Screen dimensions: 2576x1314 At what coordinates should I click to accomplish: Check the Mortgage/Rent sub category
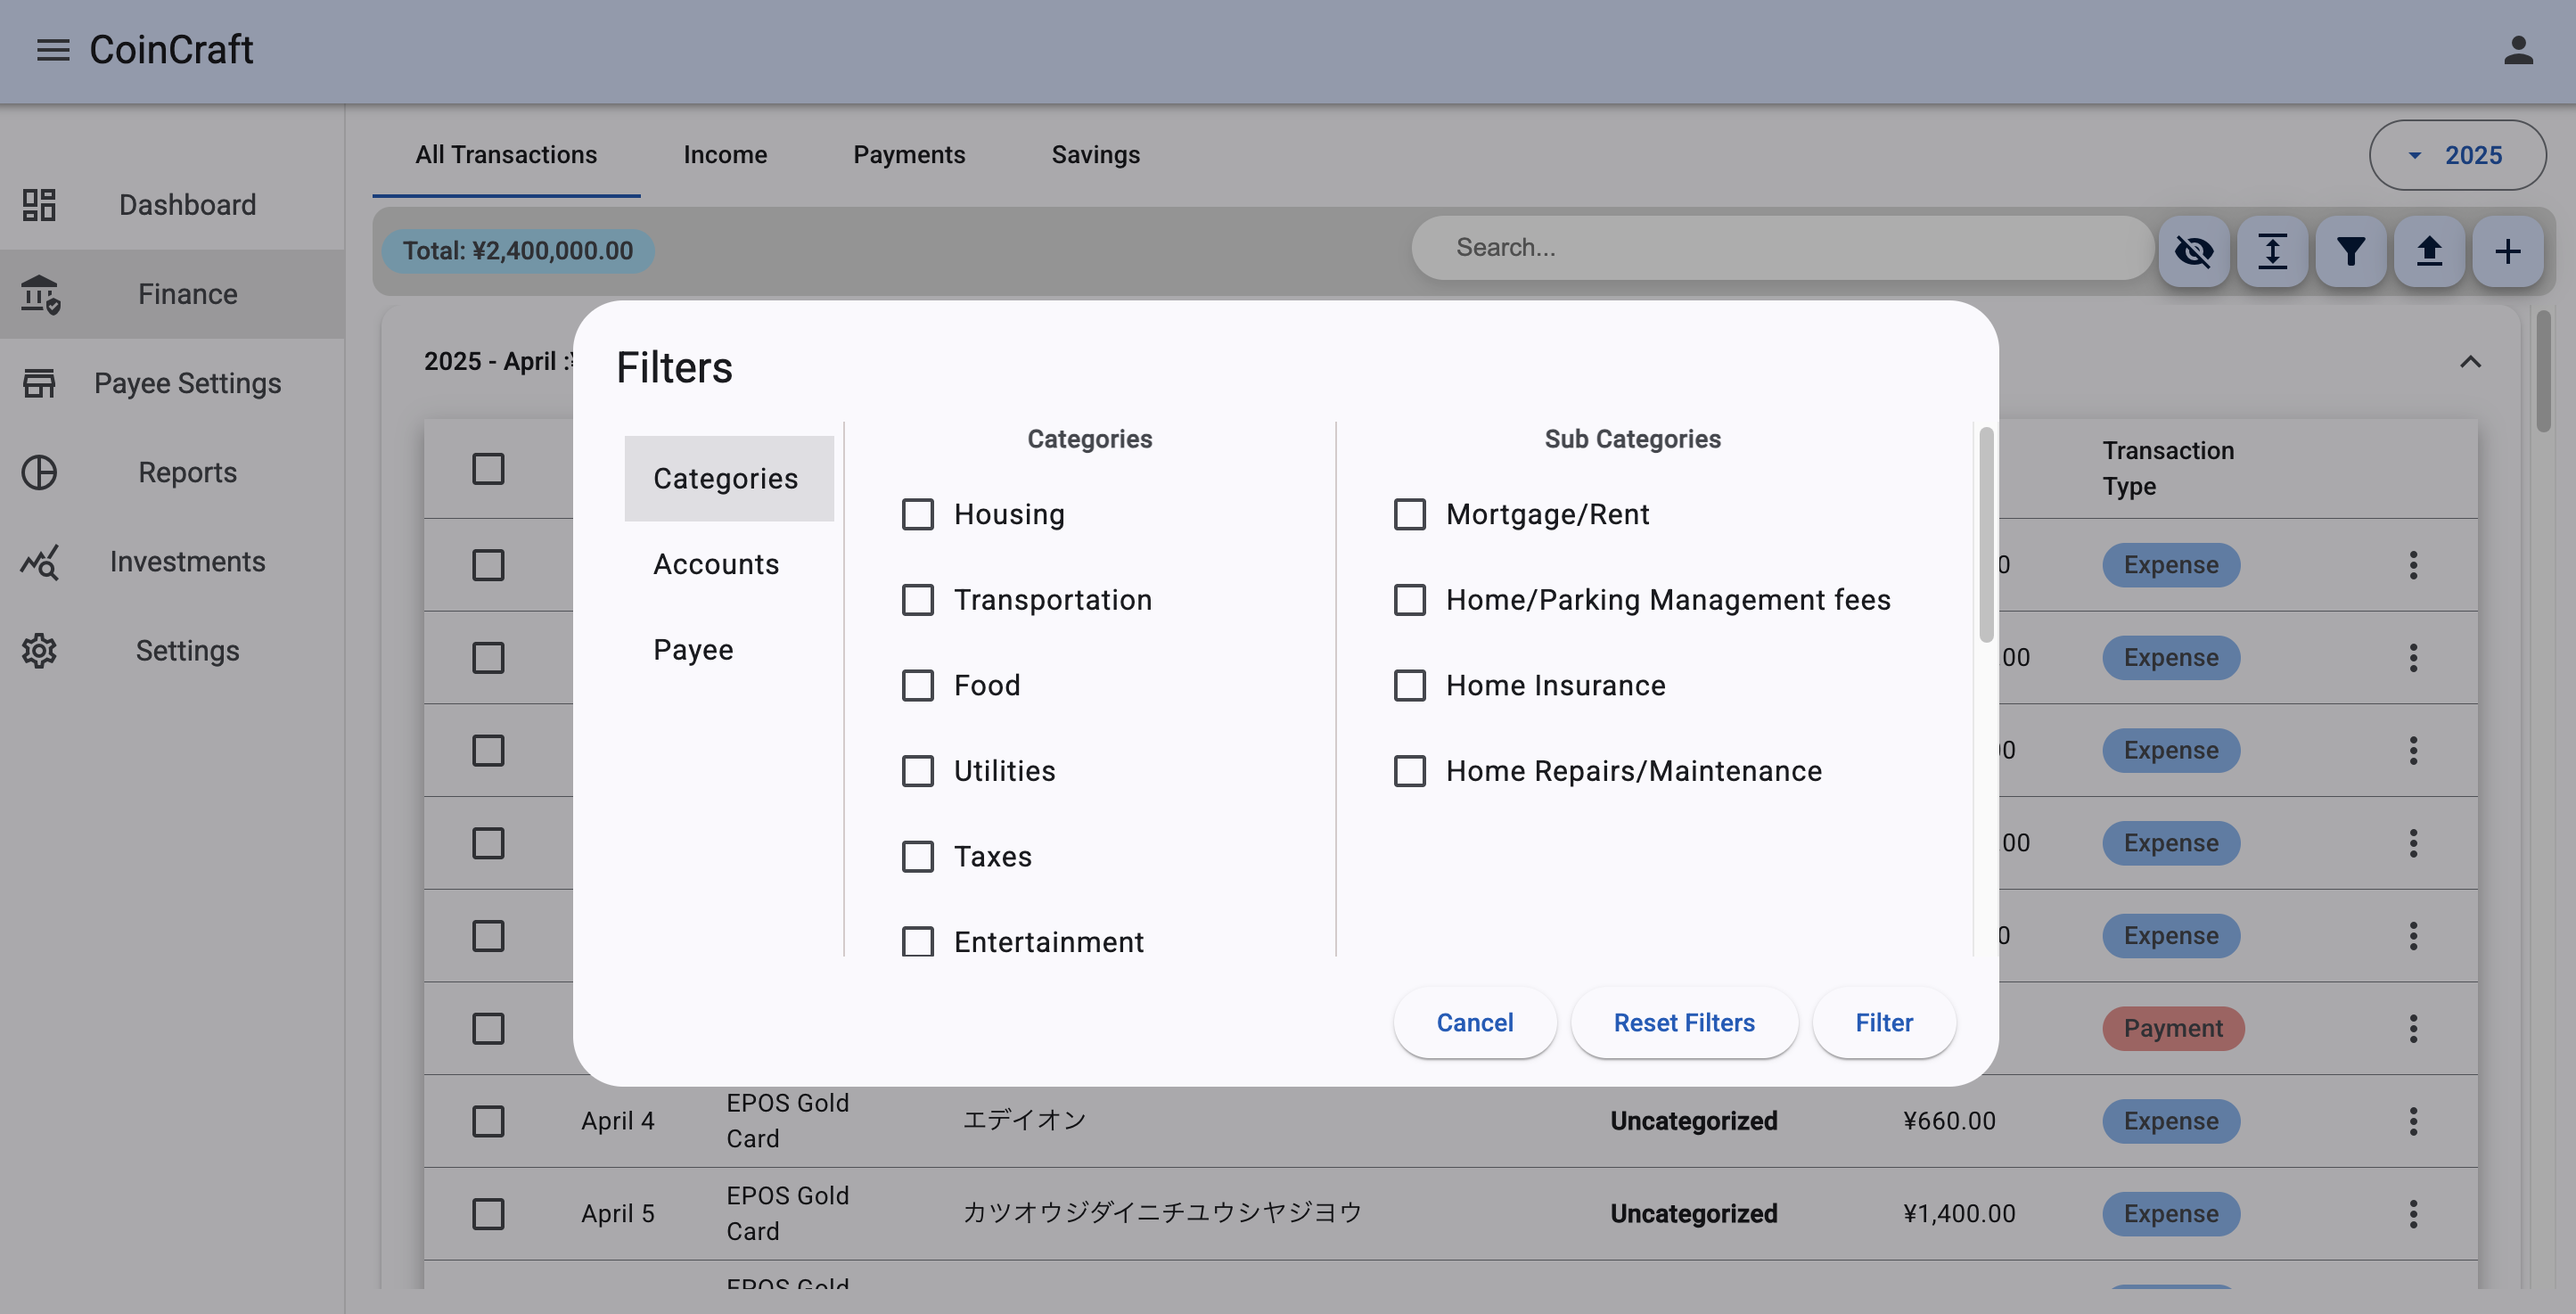point(1410,514)
